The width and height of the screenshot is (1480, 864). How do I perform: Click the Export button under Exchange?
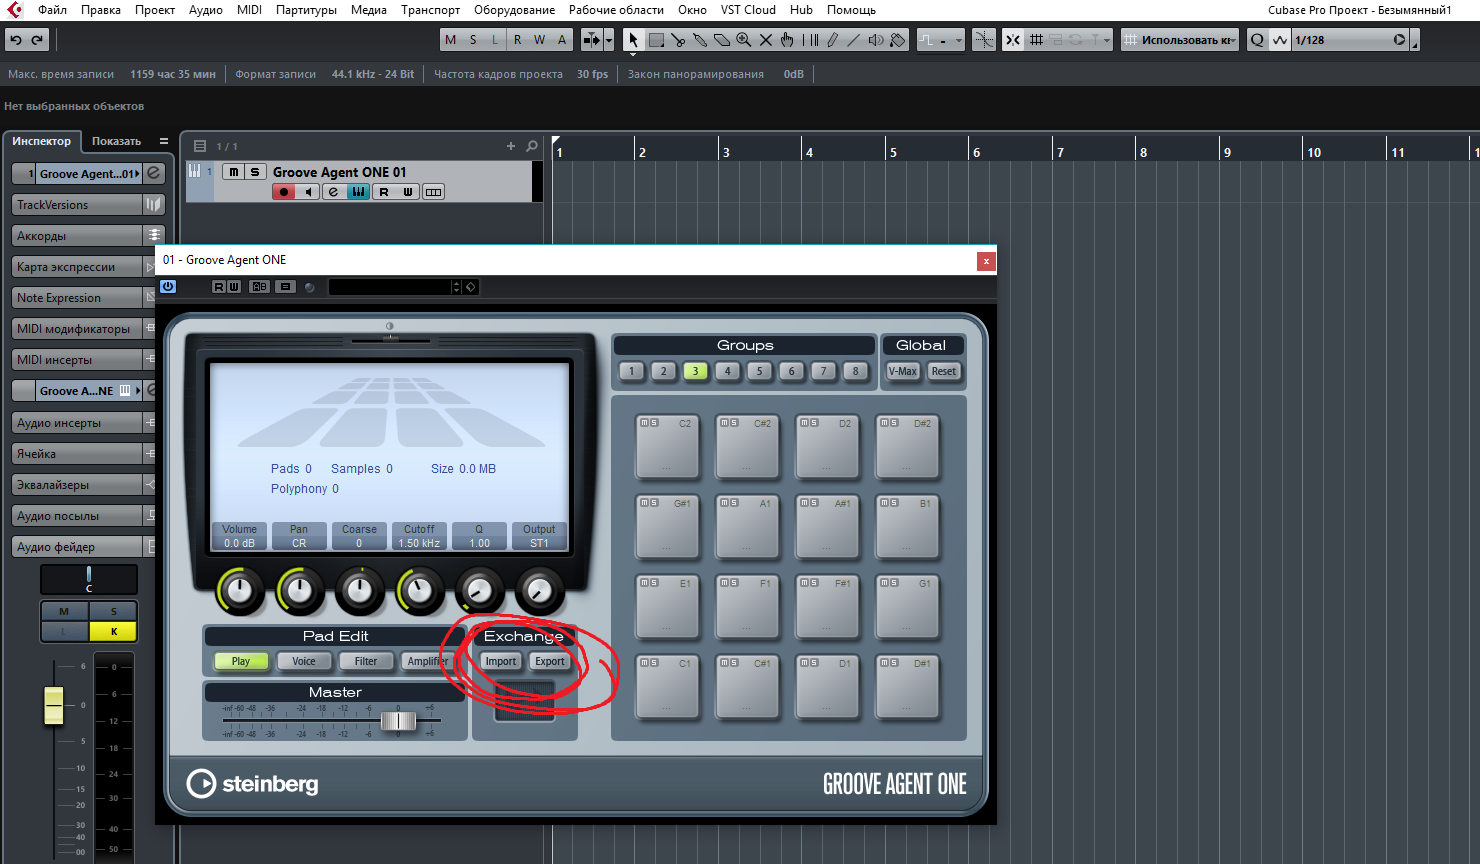(550, 661)
